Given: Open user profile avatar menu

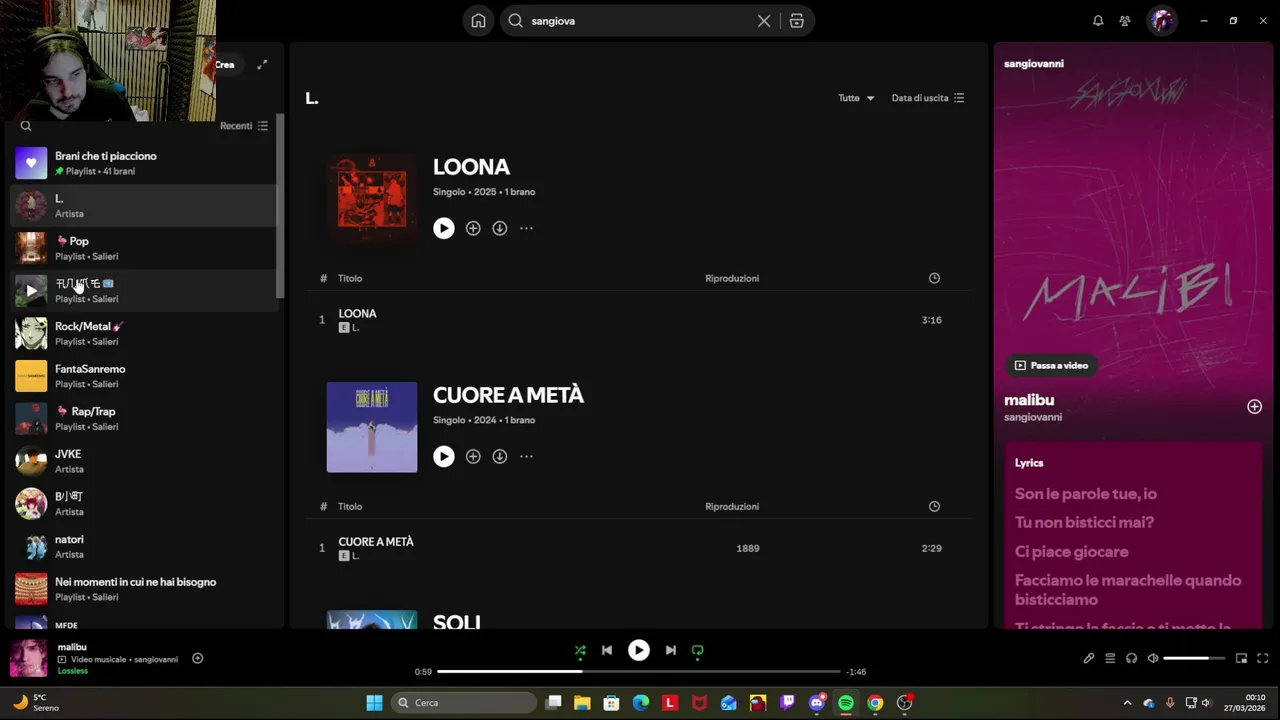Looking at the screenshot, I should (1161, 21).
